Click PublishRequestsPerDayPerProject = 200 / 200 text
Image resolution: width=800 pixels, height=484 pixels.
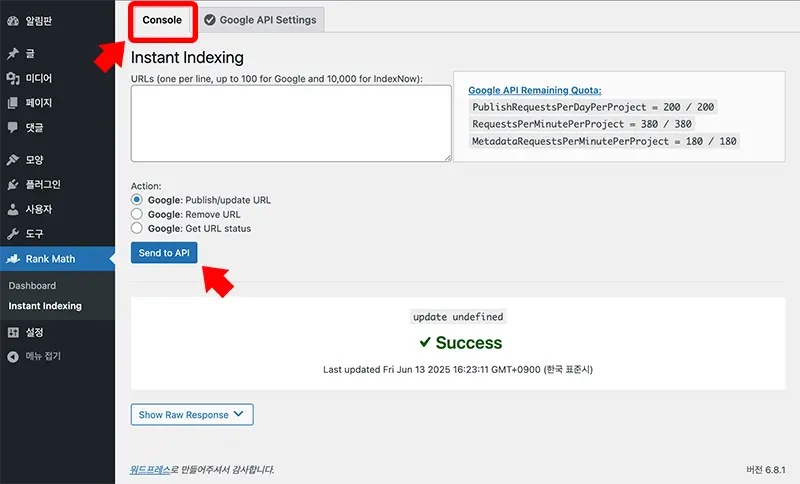[593, 107]
